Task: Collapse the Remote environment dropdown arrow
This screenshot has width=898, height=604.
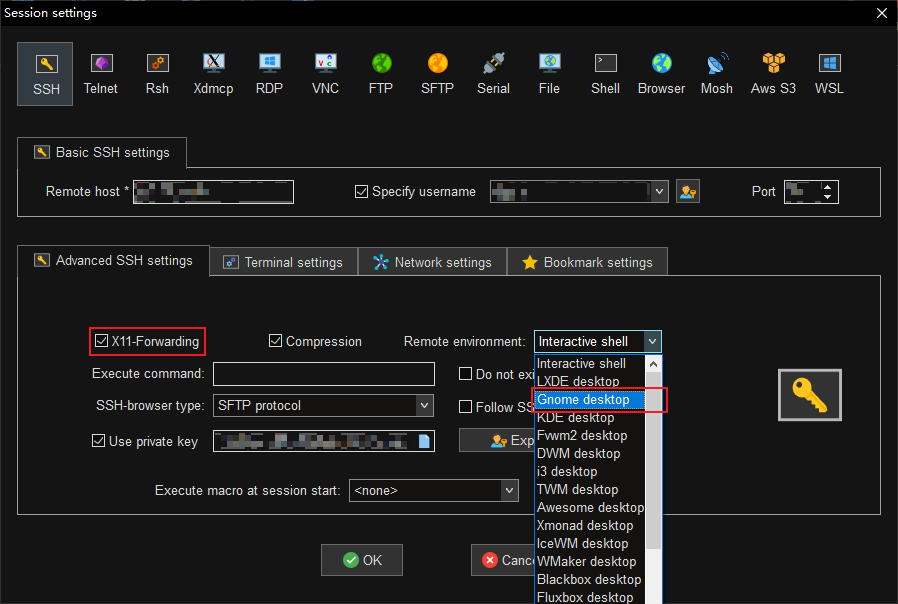Action: (652, 342)
